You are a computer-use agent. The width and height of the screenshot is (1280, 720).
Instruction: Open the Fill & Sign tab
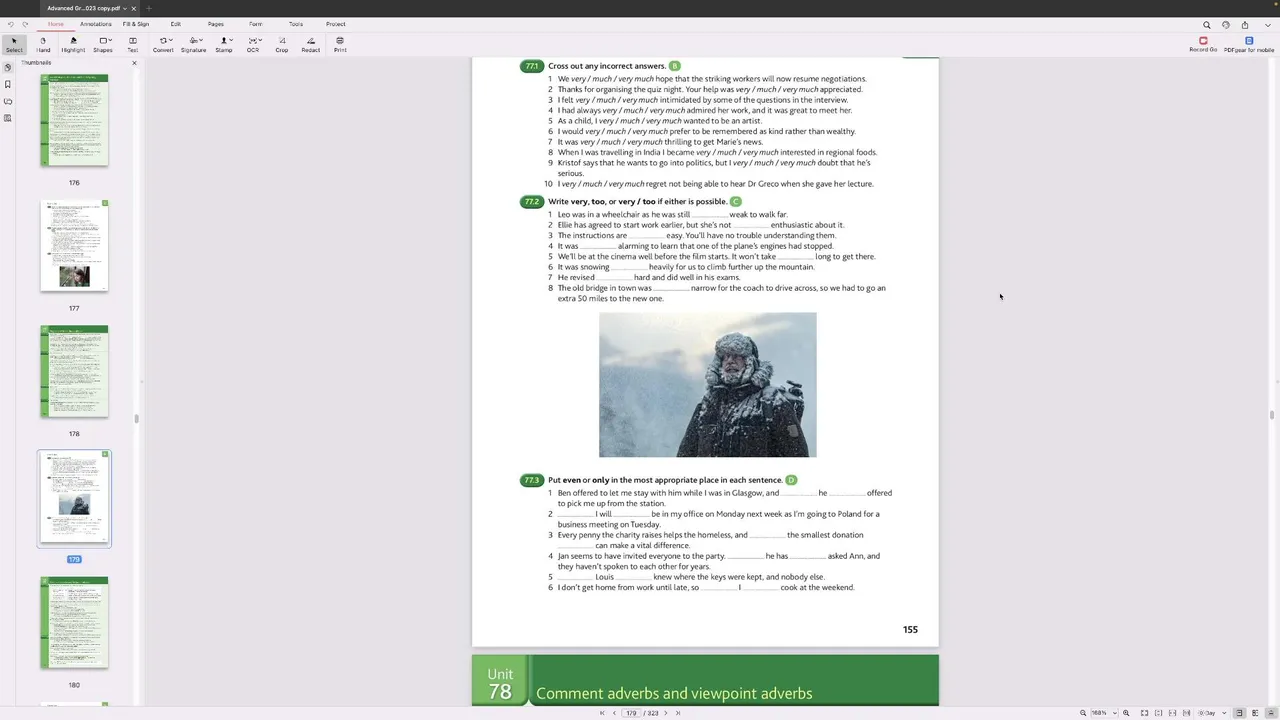click(x=136, y=24)
